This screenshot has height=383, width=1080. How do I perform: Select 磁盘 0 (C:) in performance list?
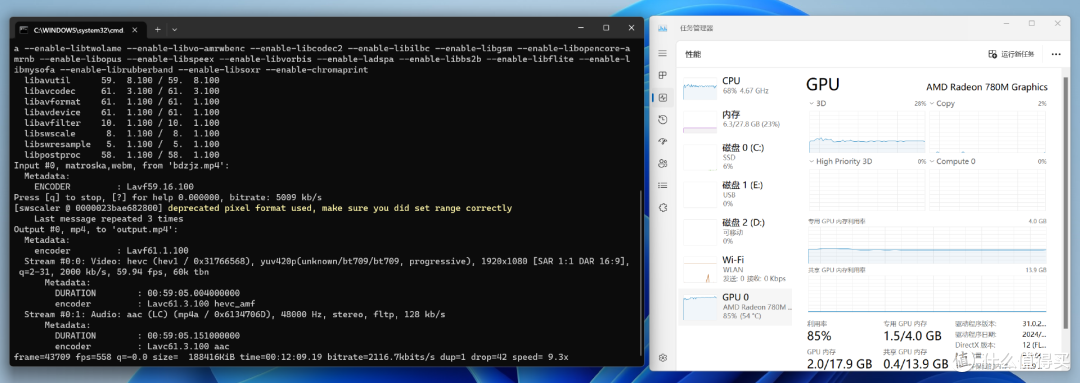(736, 156)
